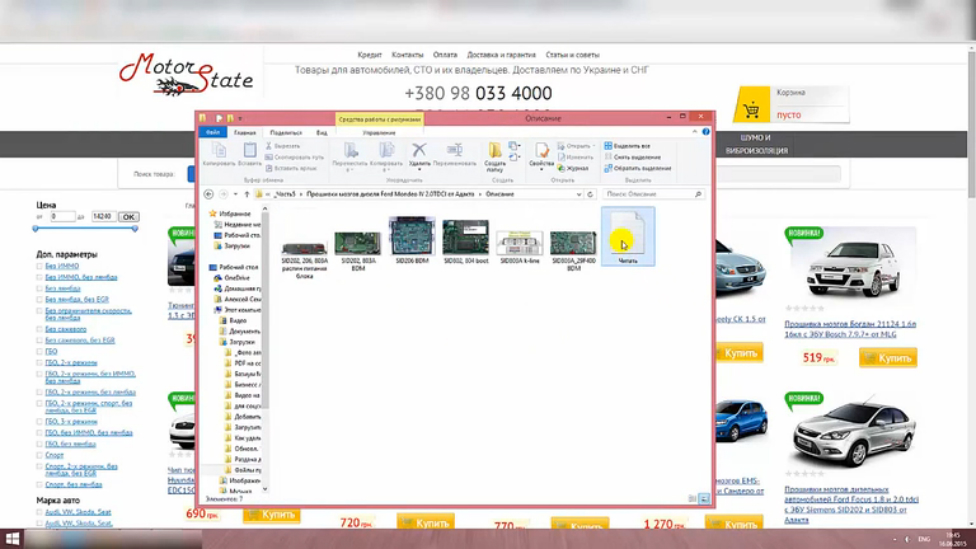Open Кредит in website top menu
The image size is (976, 549).
[x=370, y=55]
